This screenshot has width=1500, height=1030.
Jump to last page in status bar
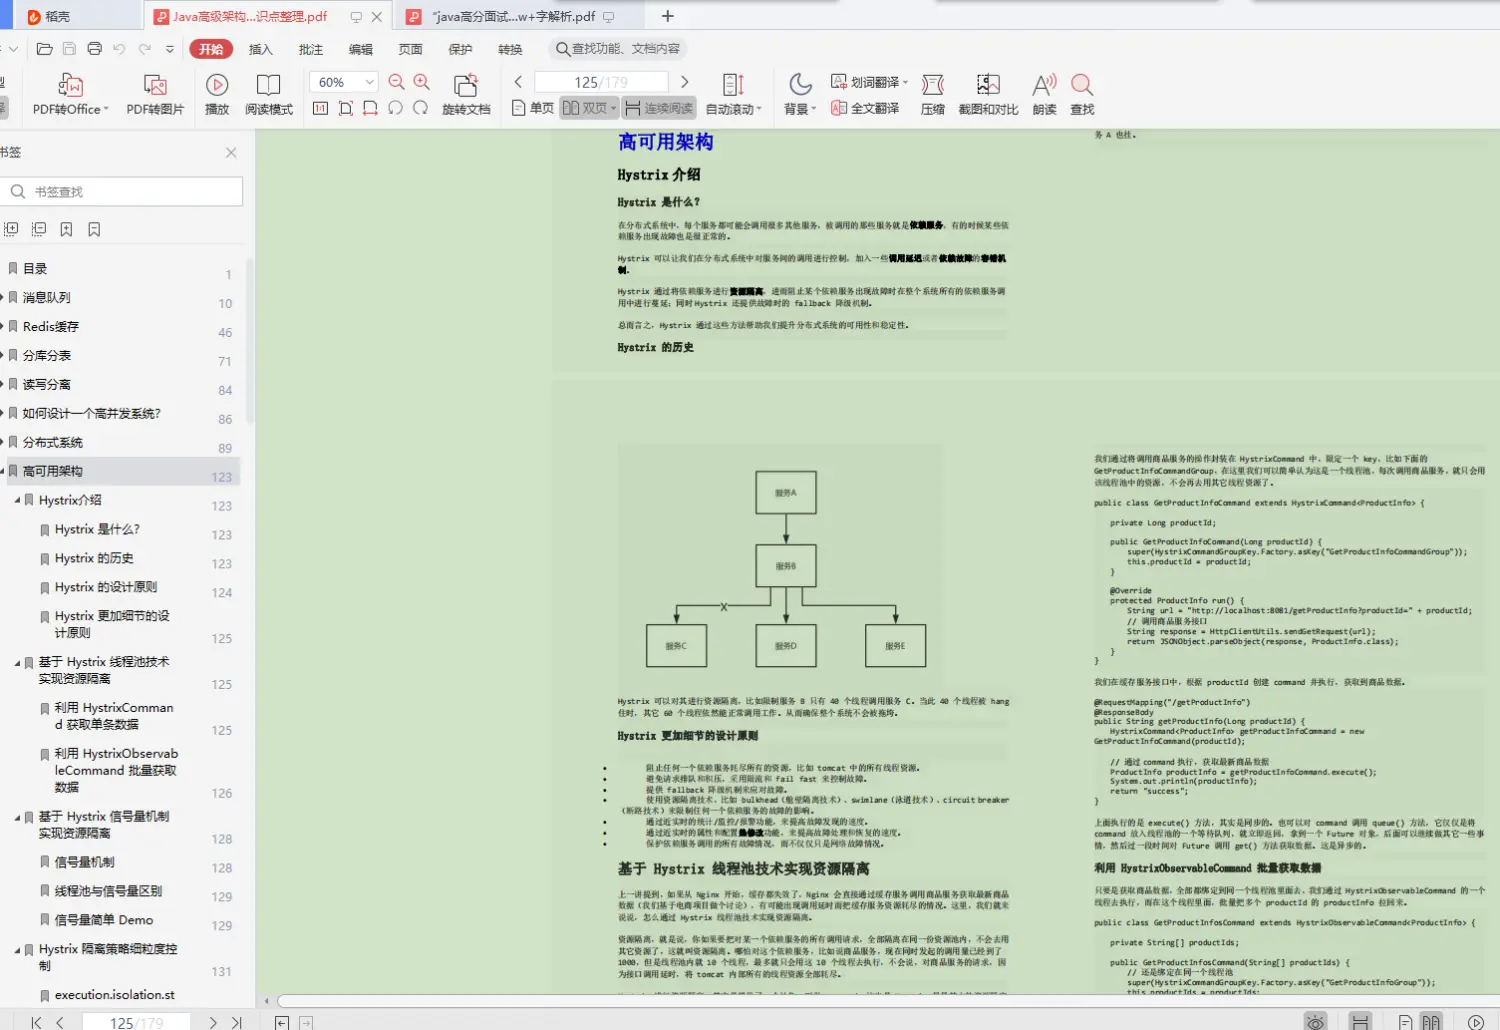click(237, 1022)
